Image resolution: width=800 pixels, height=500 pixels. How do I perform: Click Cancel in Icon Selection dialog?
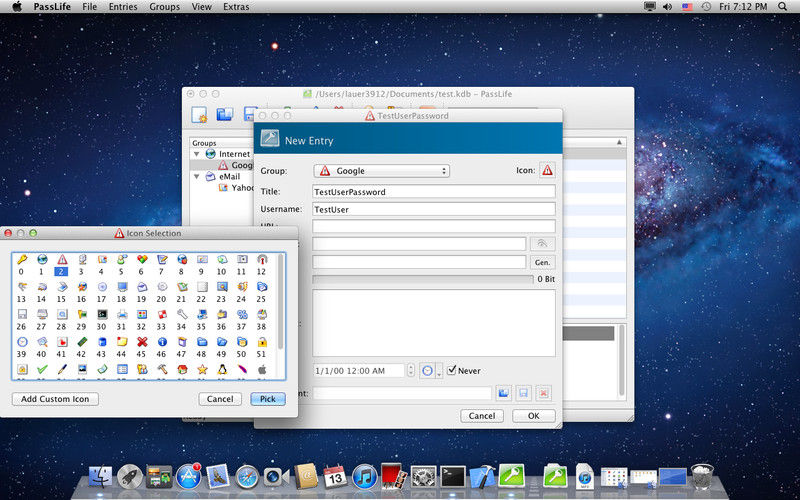coord(220,399)
